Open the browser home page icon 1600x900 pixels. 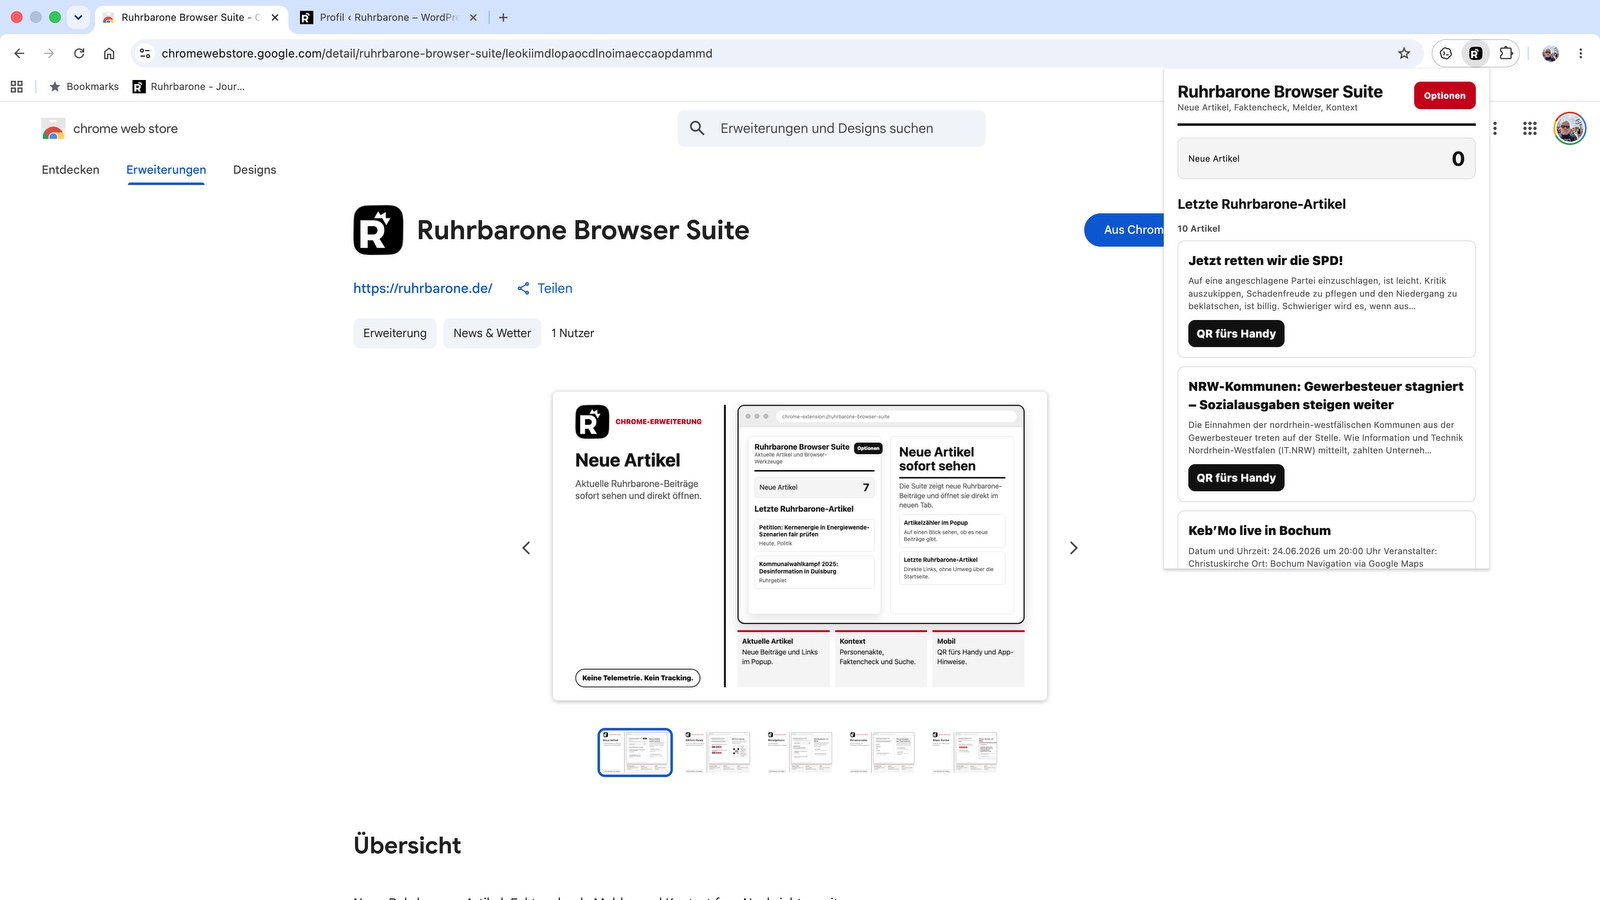[x=109, y=53]
